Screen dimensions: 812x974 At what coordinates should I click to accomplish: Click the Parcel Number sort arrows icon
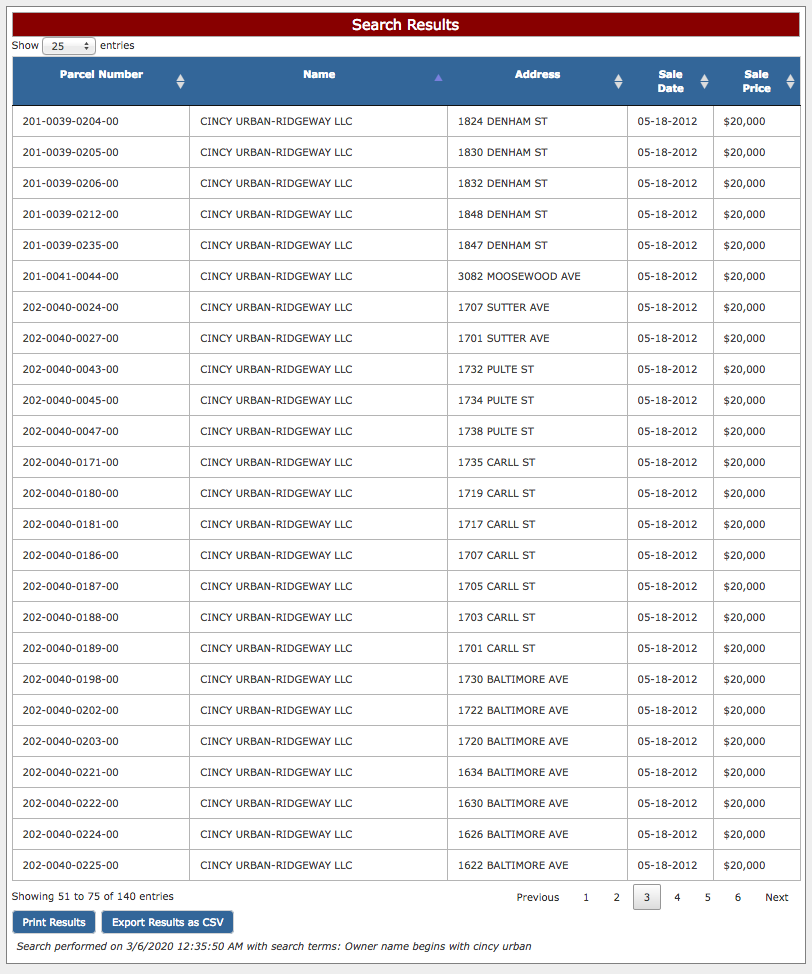[x=180, y=81]
